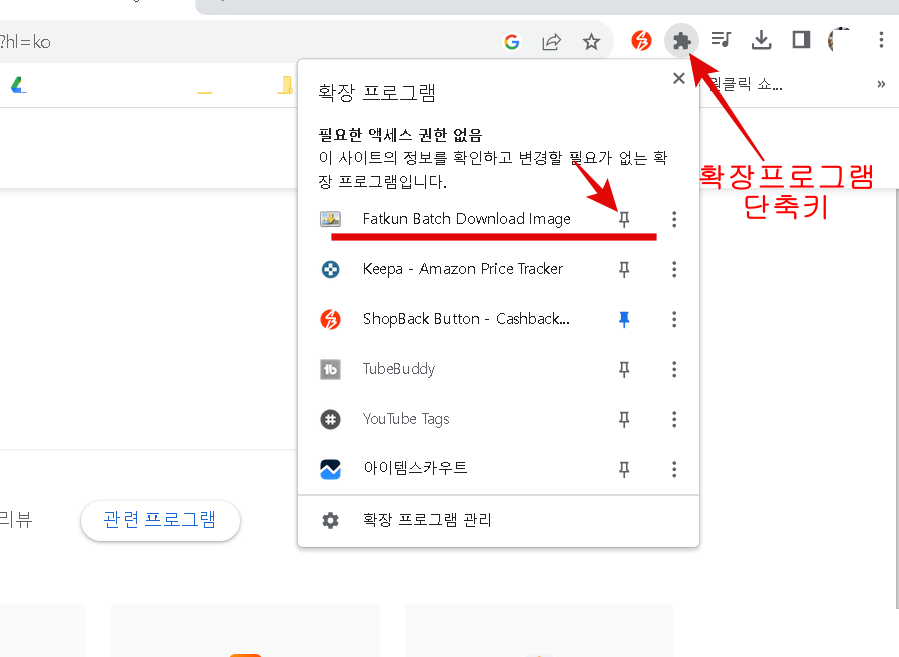Pin Fatkun Batch Download Image to toolbar
The height and width of the screenshot is (657, 899).
click(624, 219)
